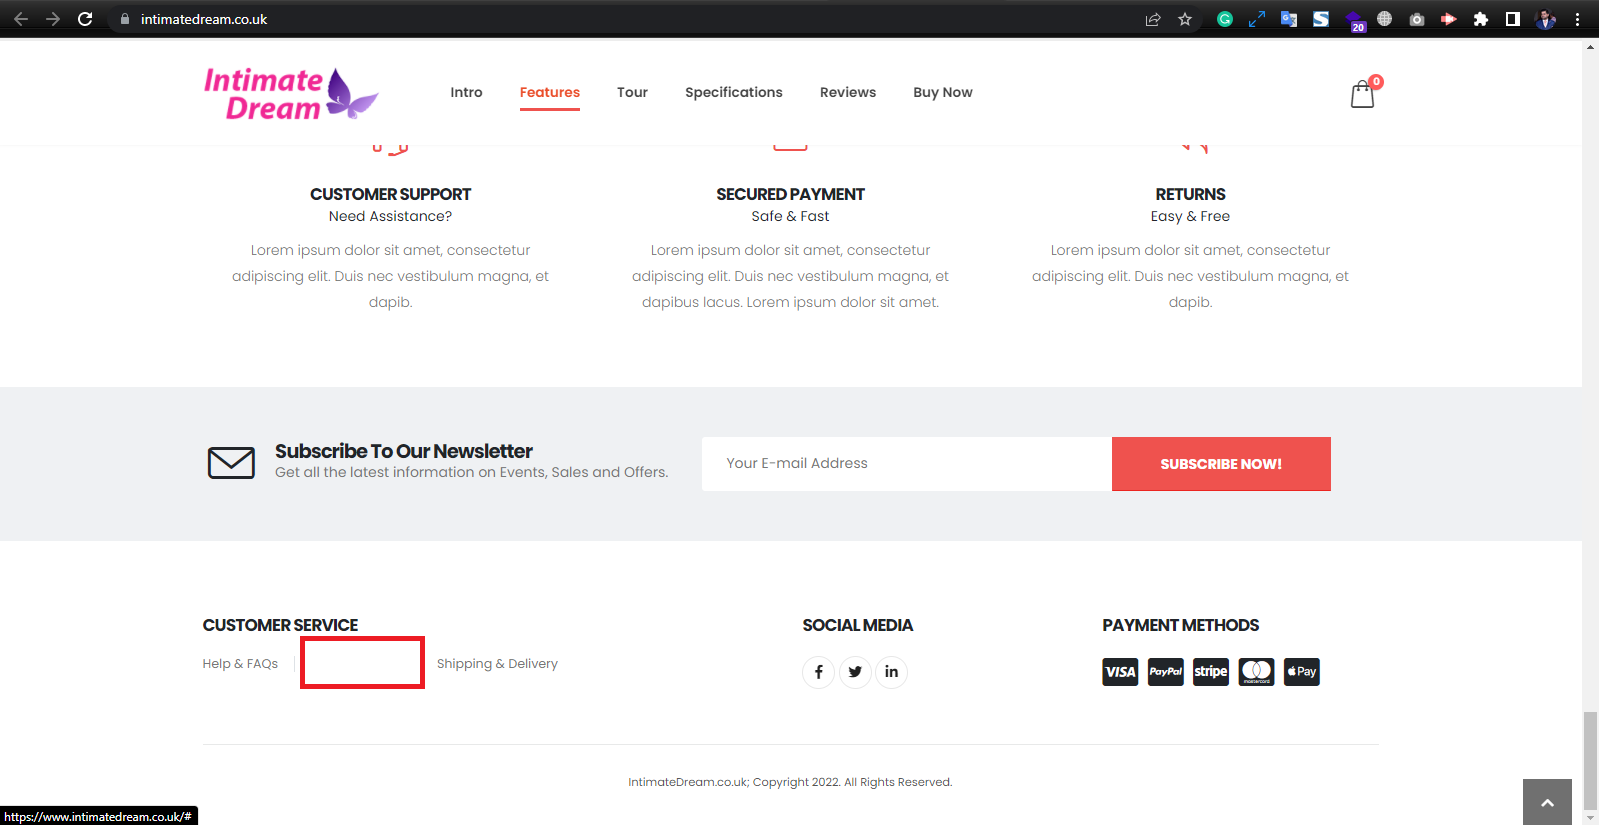Bookmark this page with the star icon

pos(1185,19)
